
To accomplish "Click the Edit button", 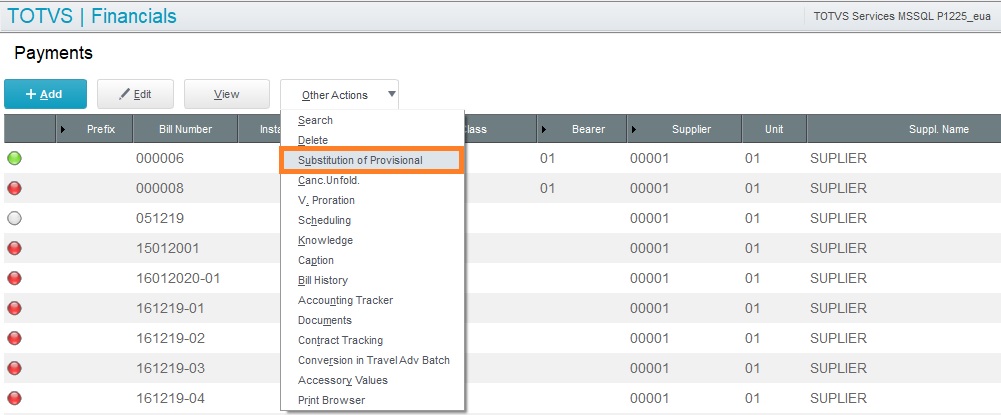I will (135, 94).
